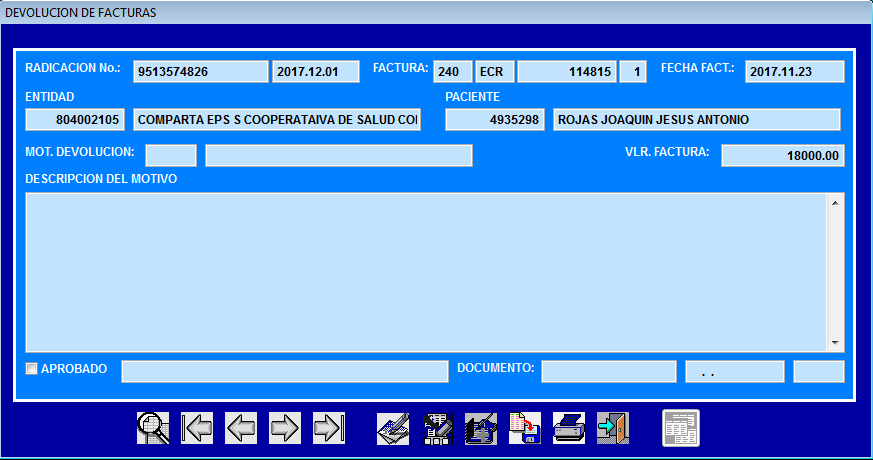Viewport: 873px width, 460px height.
Task: Click the small field showing 1
Action: coord(633,72)
